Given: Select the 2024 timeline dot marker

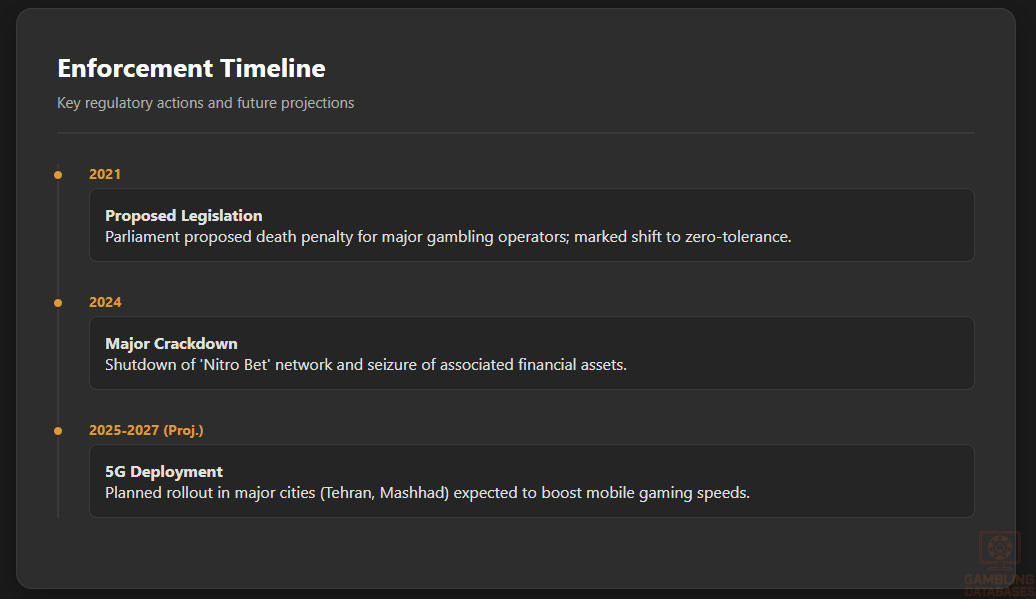Looking at the screenshot, I should [x=58, y=303].
